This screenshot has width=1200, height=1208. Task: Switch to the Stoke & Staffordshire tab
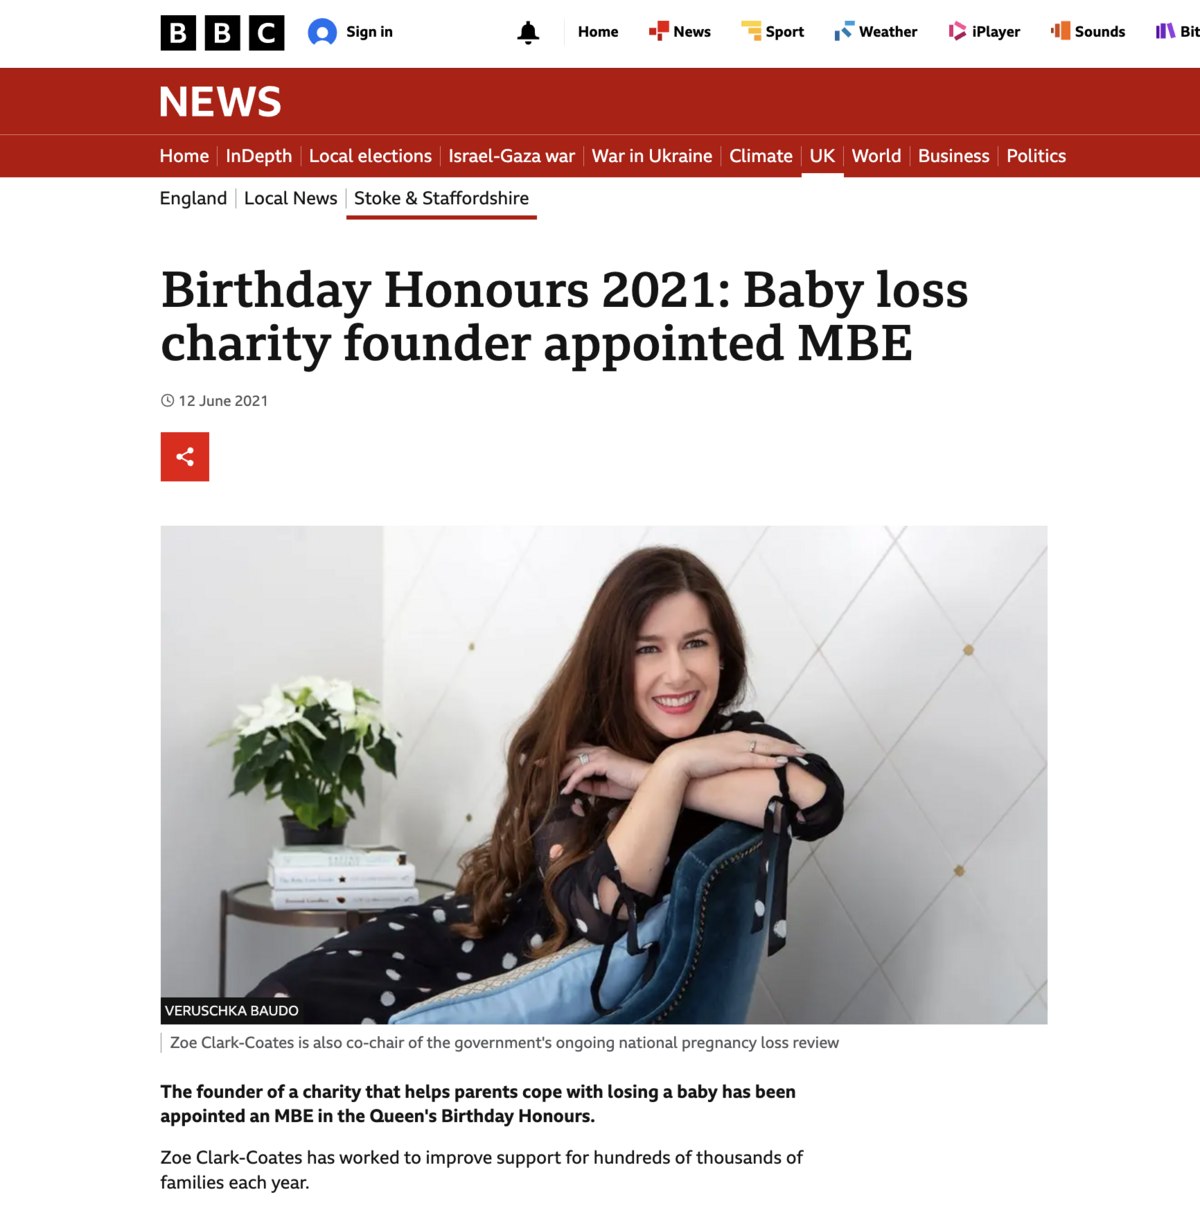click(441, 198)
